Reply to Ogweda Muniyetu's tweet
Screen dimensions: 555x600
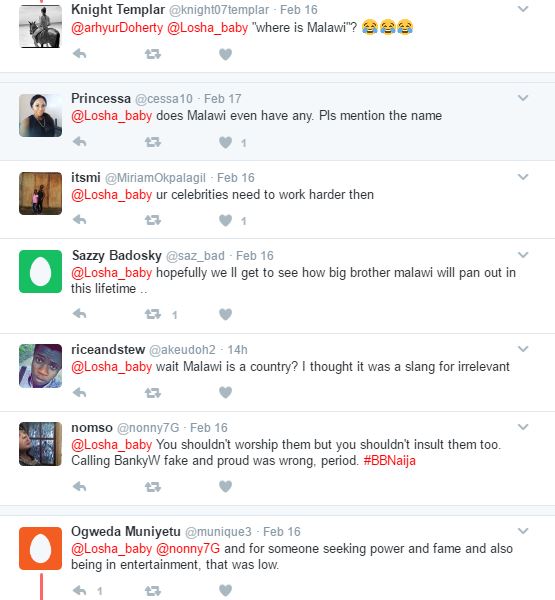[x=79, y=590]
